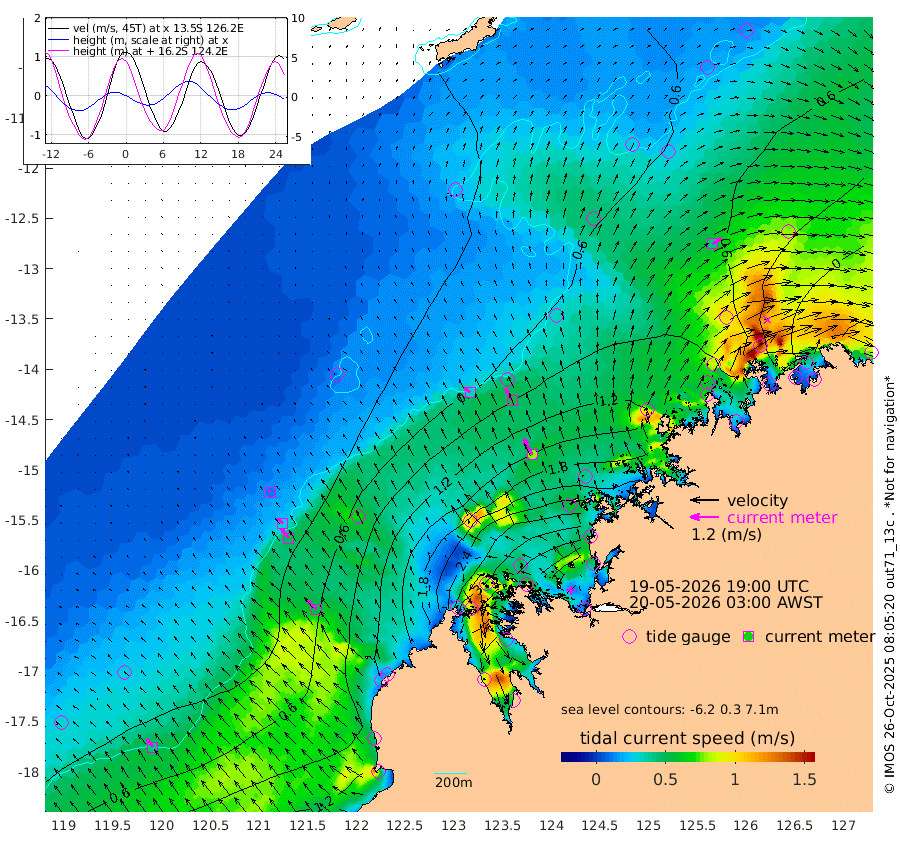Click the 'height (m, scale at right) at x' legend entry
Viewport: 900px width, 846px height.
pos(150,40)
